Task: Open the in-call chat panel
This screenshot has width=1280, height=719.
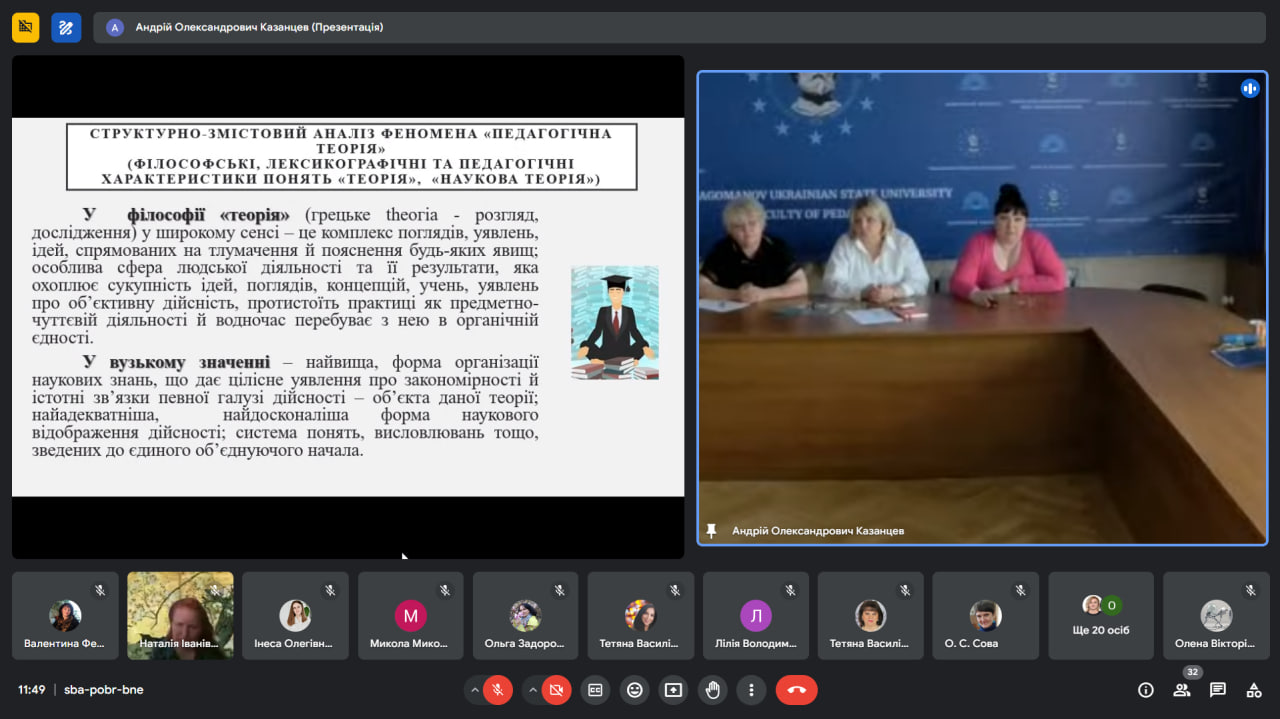Action: point(1217,690)
